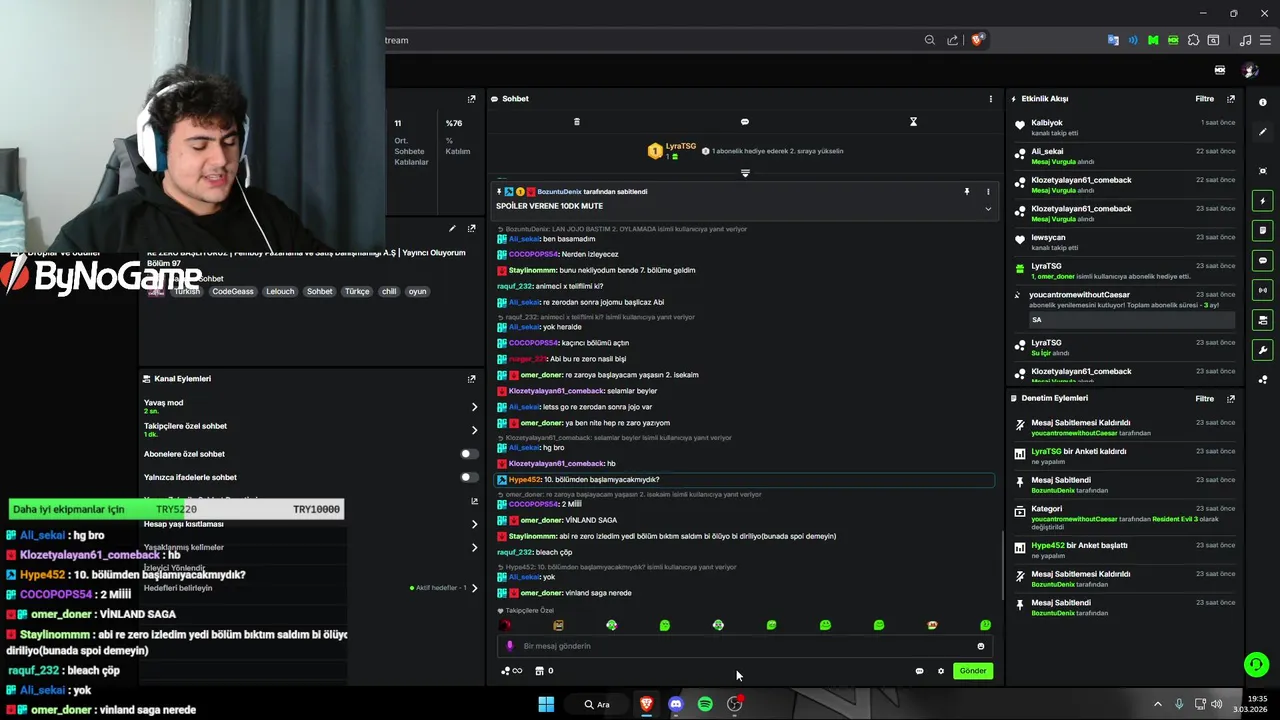The image size is (1280, 720).
Task: Expand the pinned message with the chevron
Action: pos(988,208)
